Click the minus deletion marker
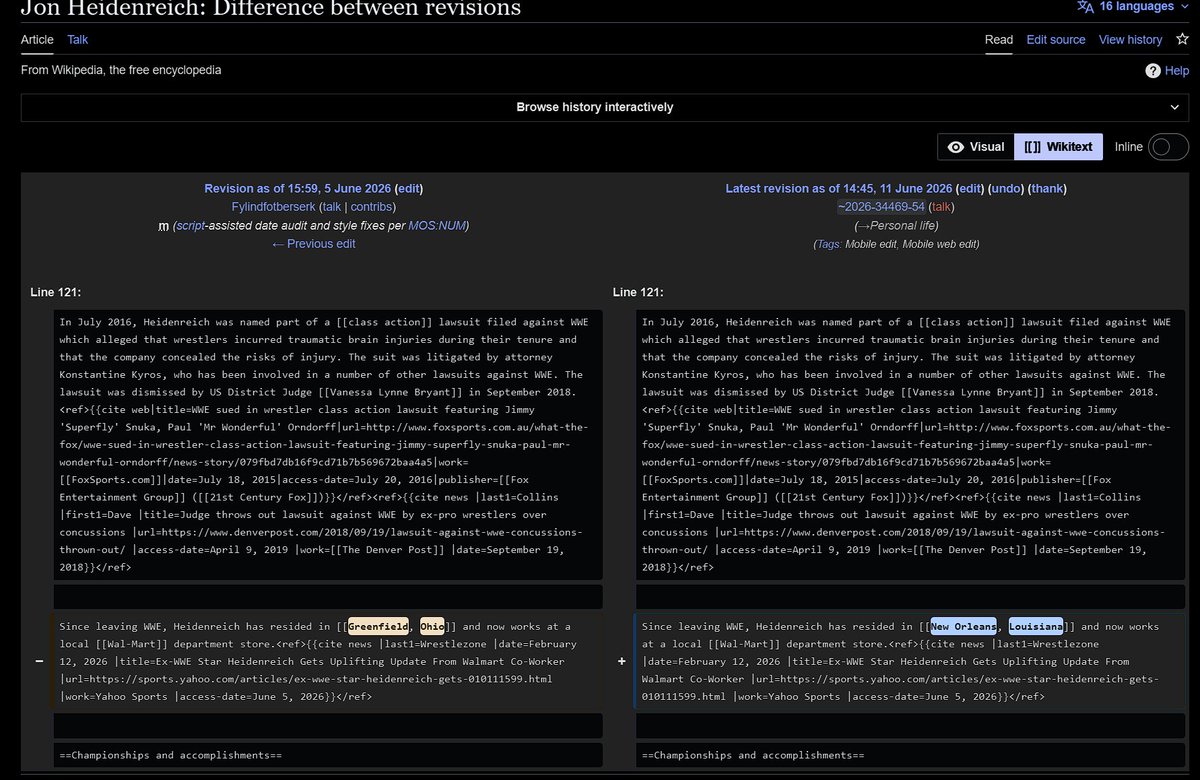Viewport: 1200px width, 780px height. click(38, 662)
